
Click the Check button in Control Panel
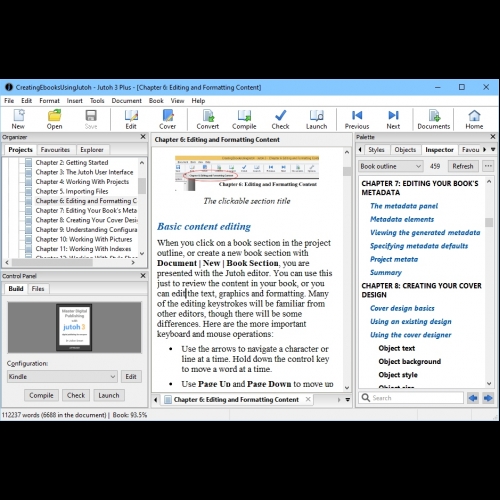pyautogui.click(x=76, y=395)
